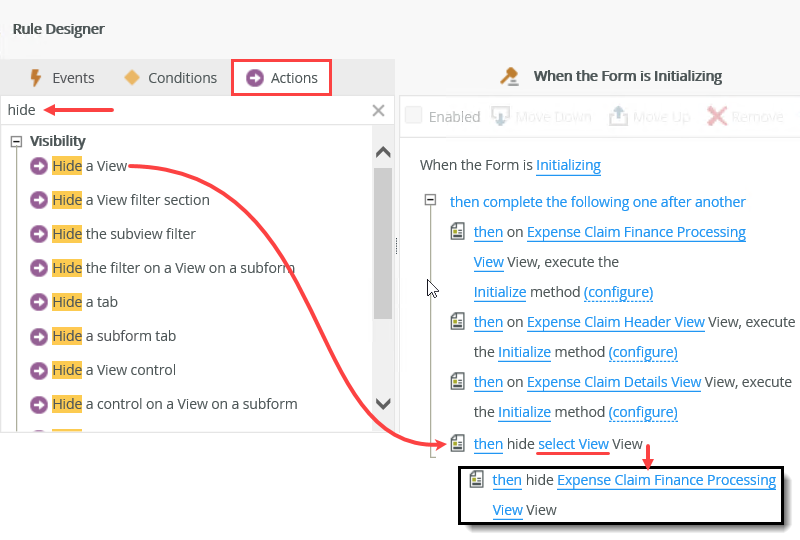
Task: Click rule icon beside hide select View
Action: [458, 444]
